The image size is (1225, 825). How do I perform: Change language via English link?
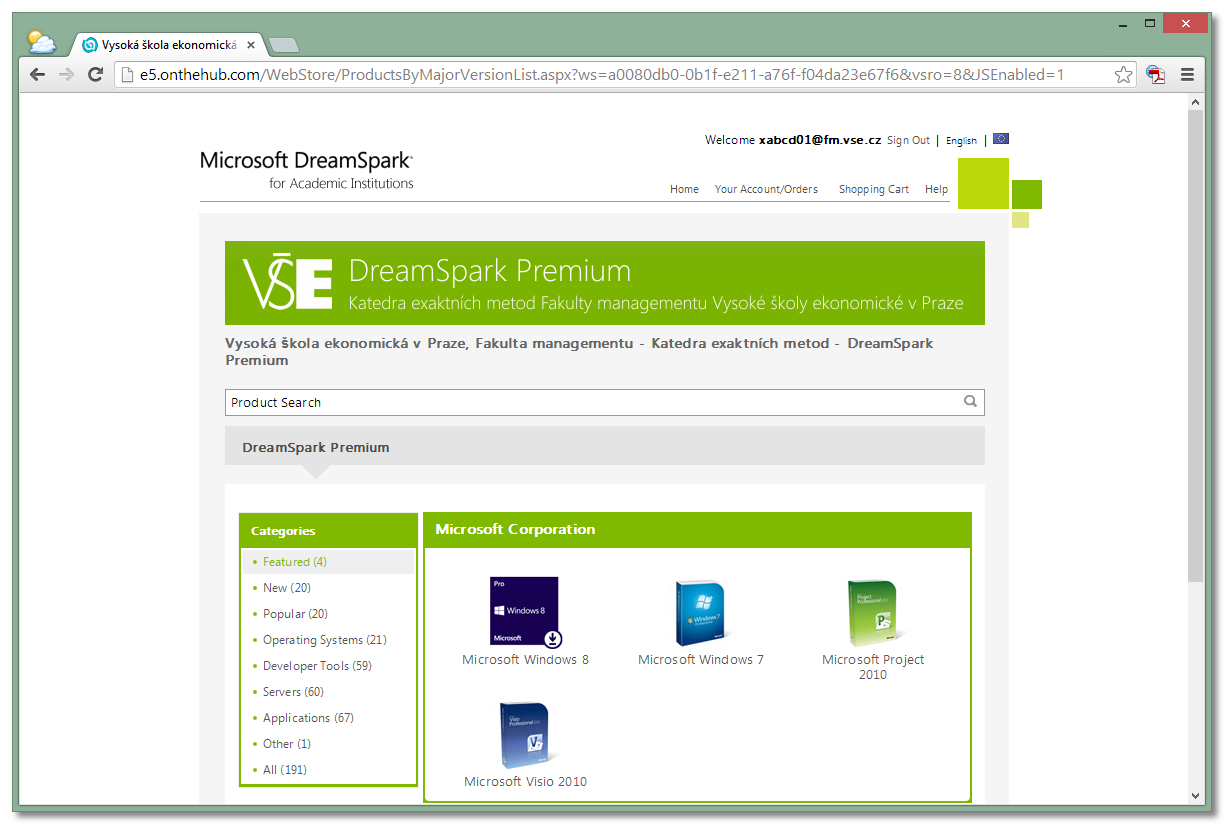click(961, 141)
